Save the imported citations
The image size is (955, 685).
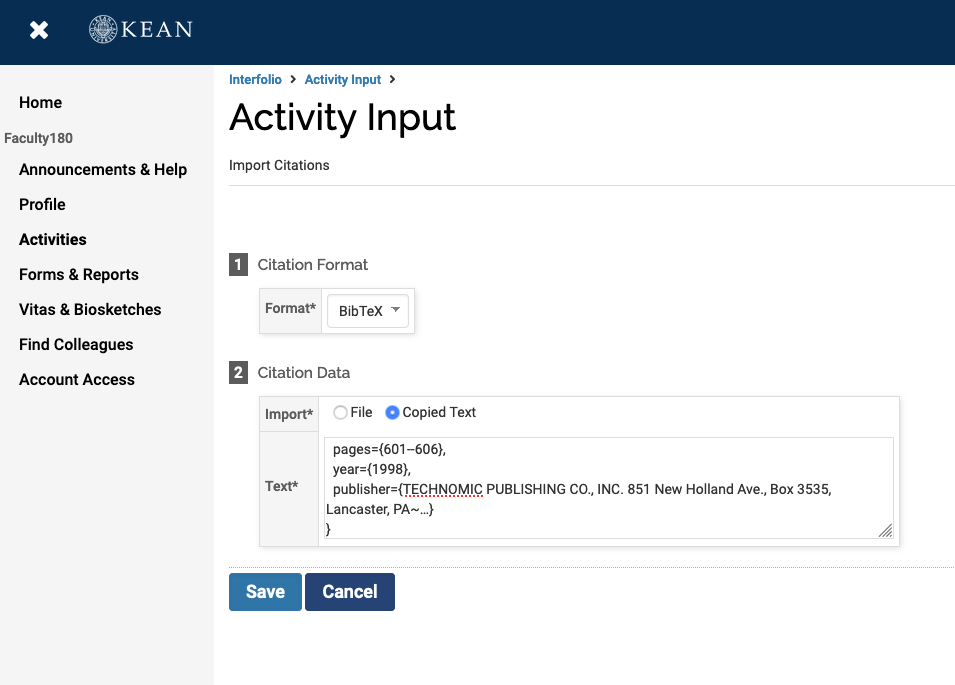point(266,592)
